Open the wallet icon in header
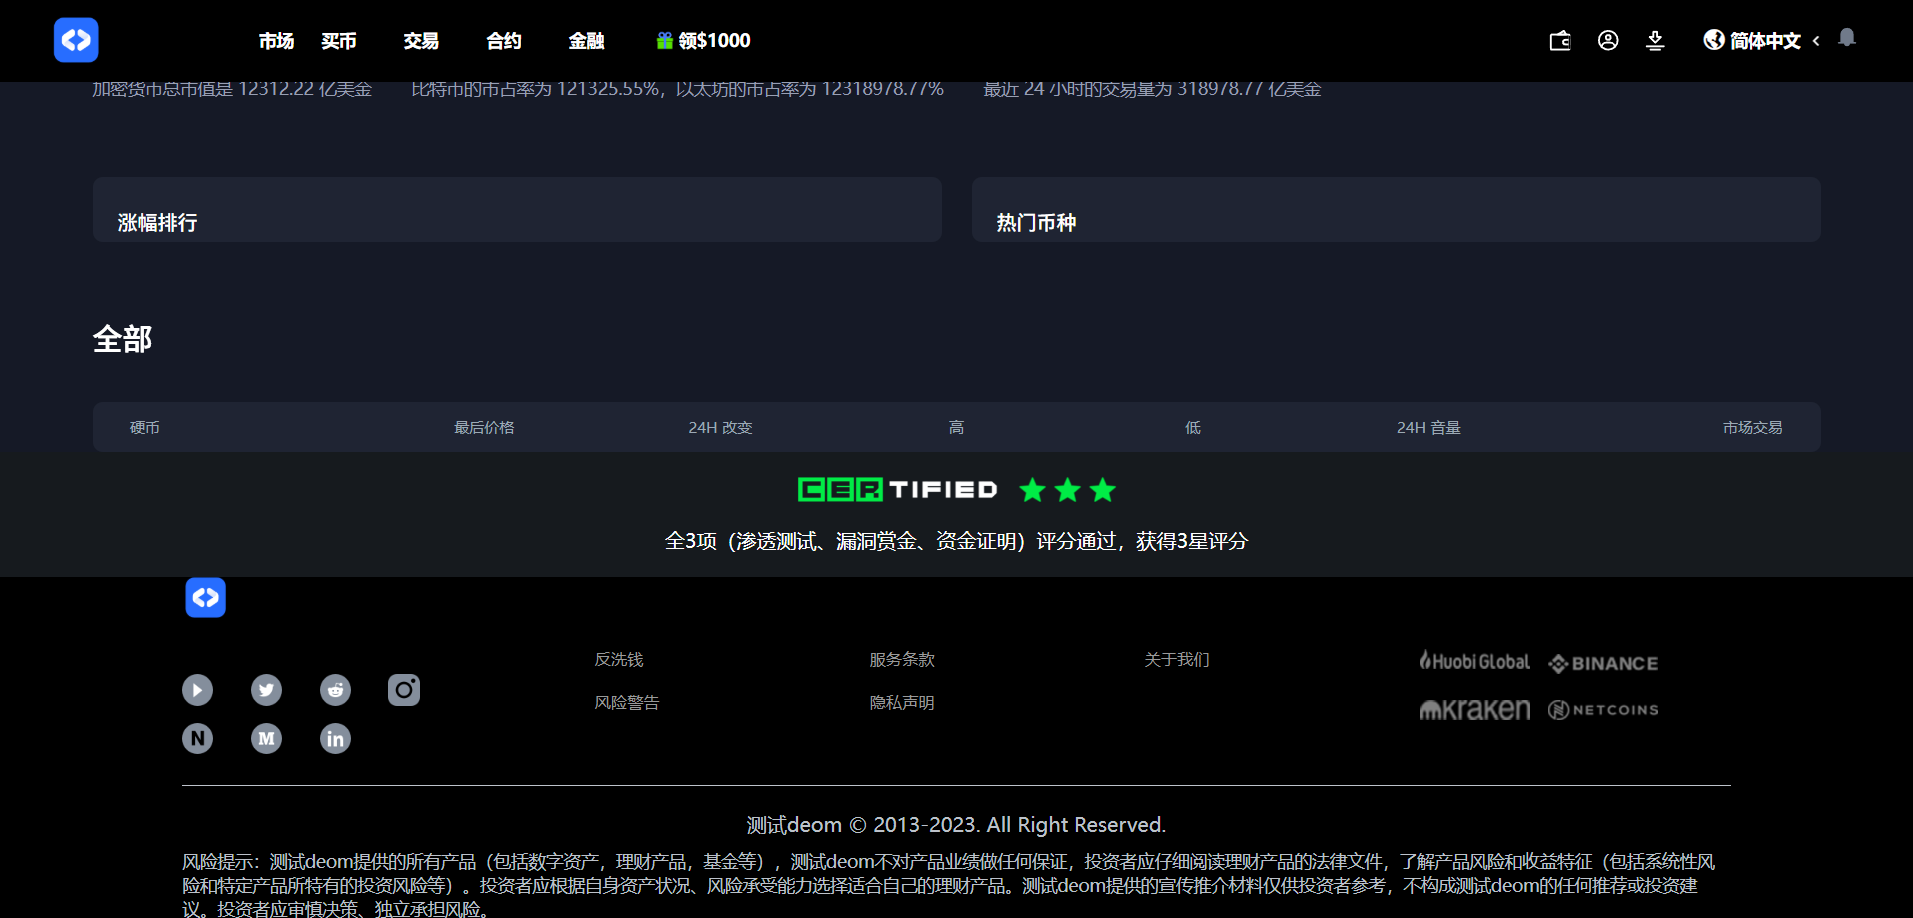This screenshot has width=1913, height=918. [x=1559, y=41]
